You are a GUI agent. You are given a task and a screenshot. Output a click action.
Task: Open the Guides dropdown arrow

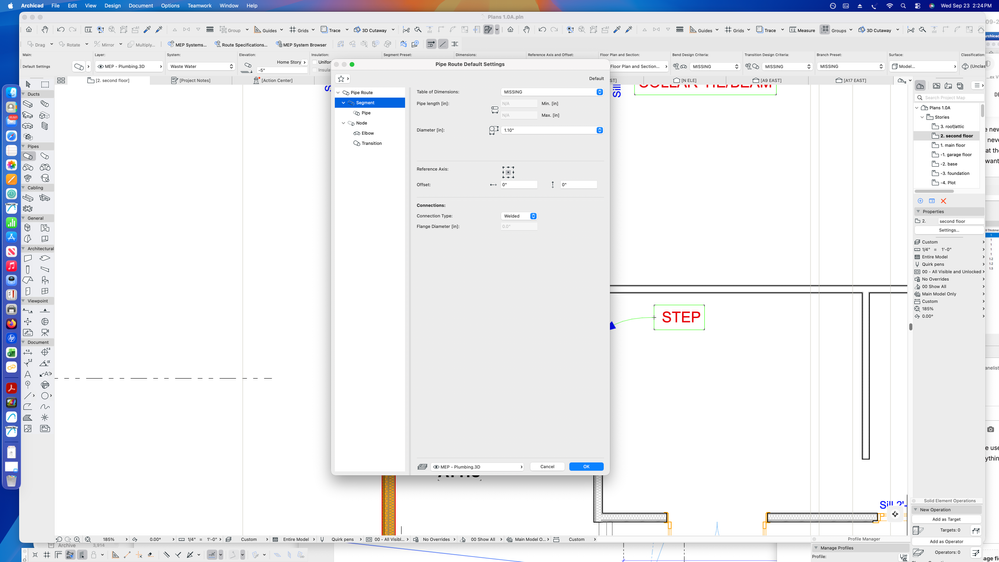click(x=282, y=30)
